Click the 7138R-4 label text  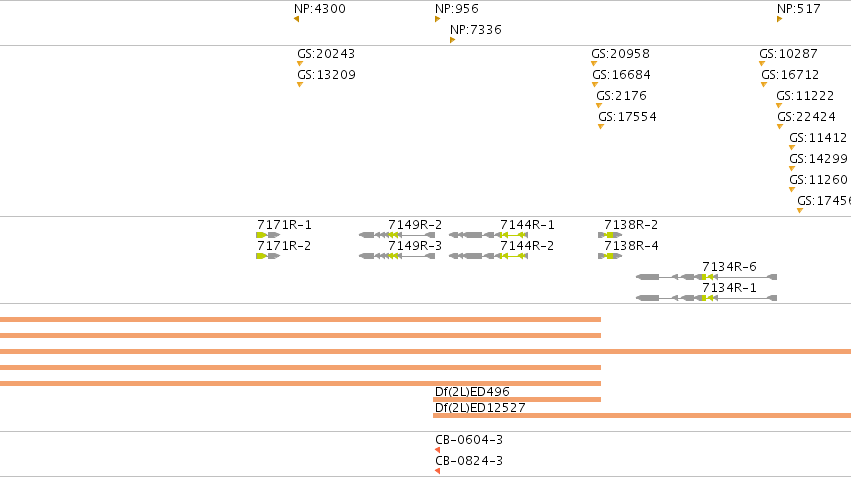[631, 246]
